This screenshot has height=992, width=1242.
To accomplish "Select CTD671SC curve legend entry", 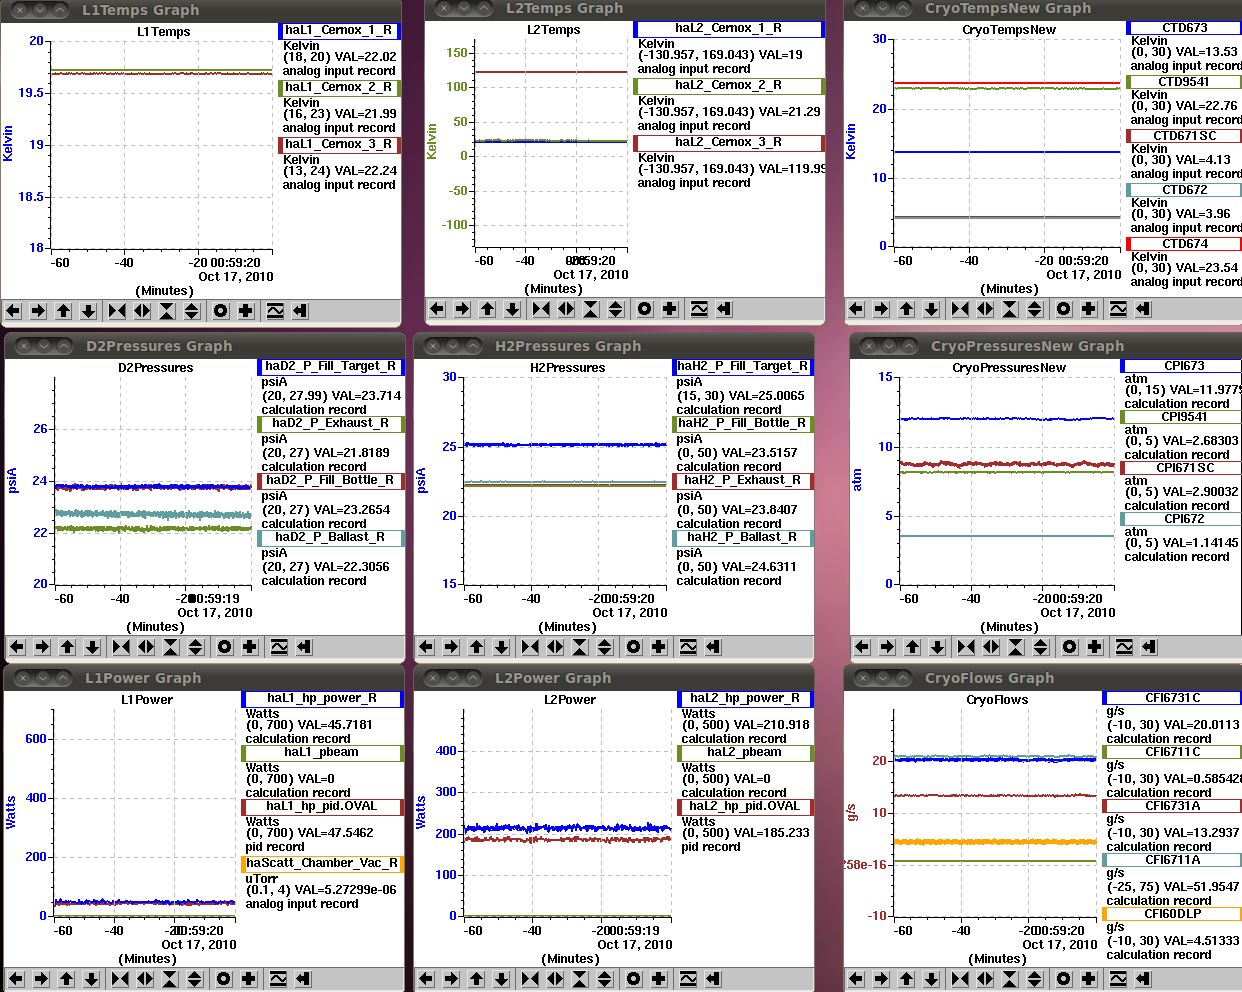I will pos(1184,136).
